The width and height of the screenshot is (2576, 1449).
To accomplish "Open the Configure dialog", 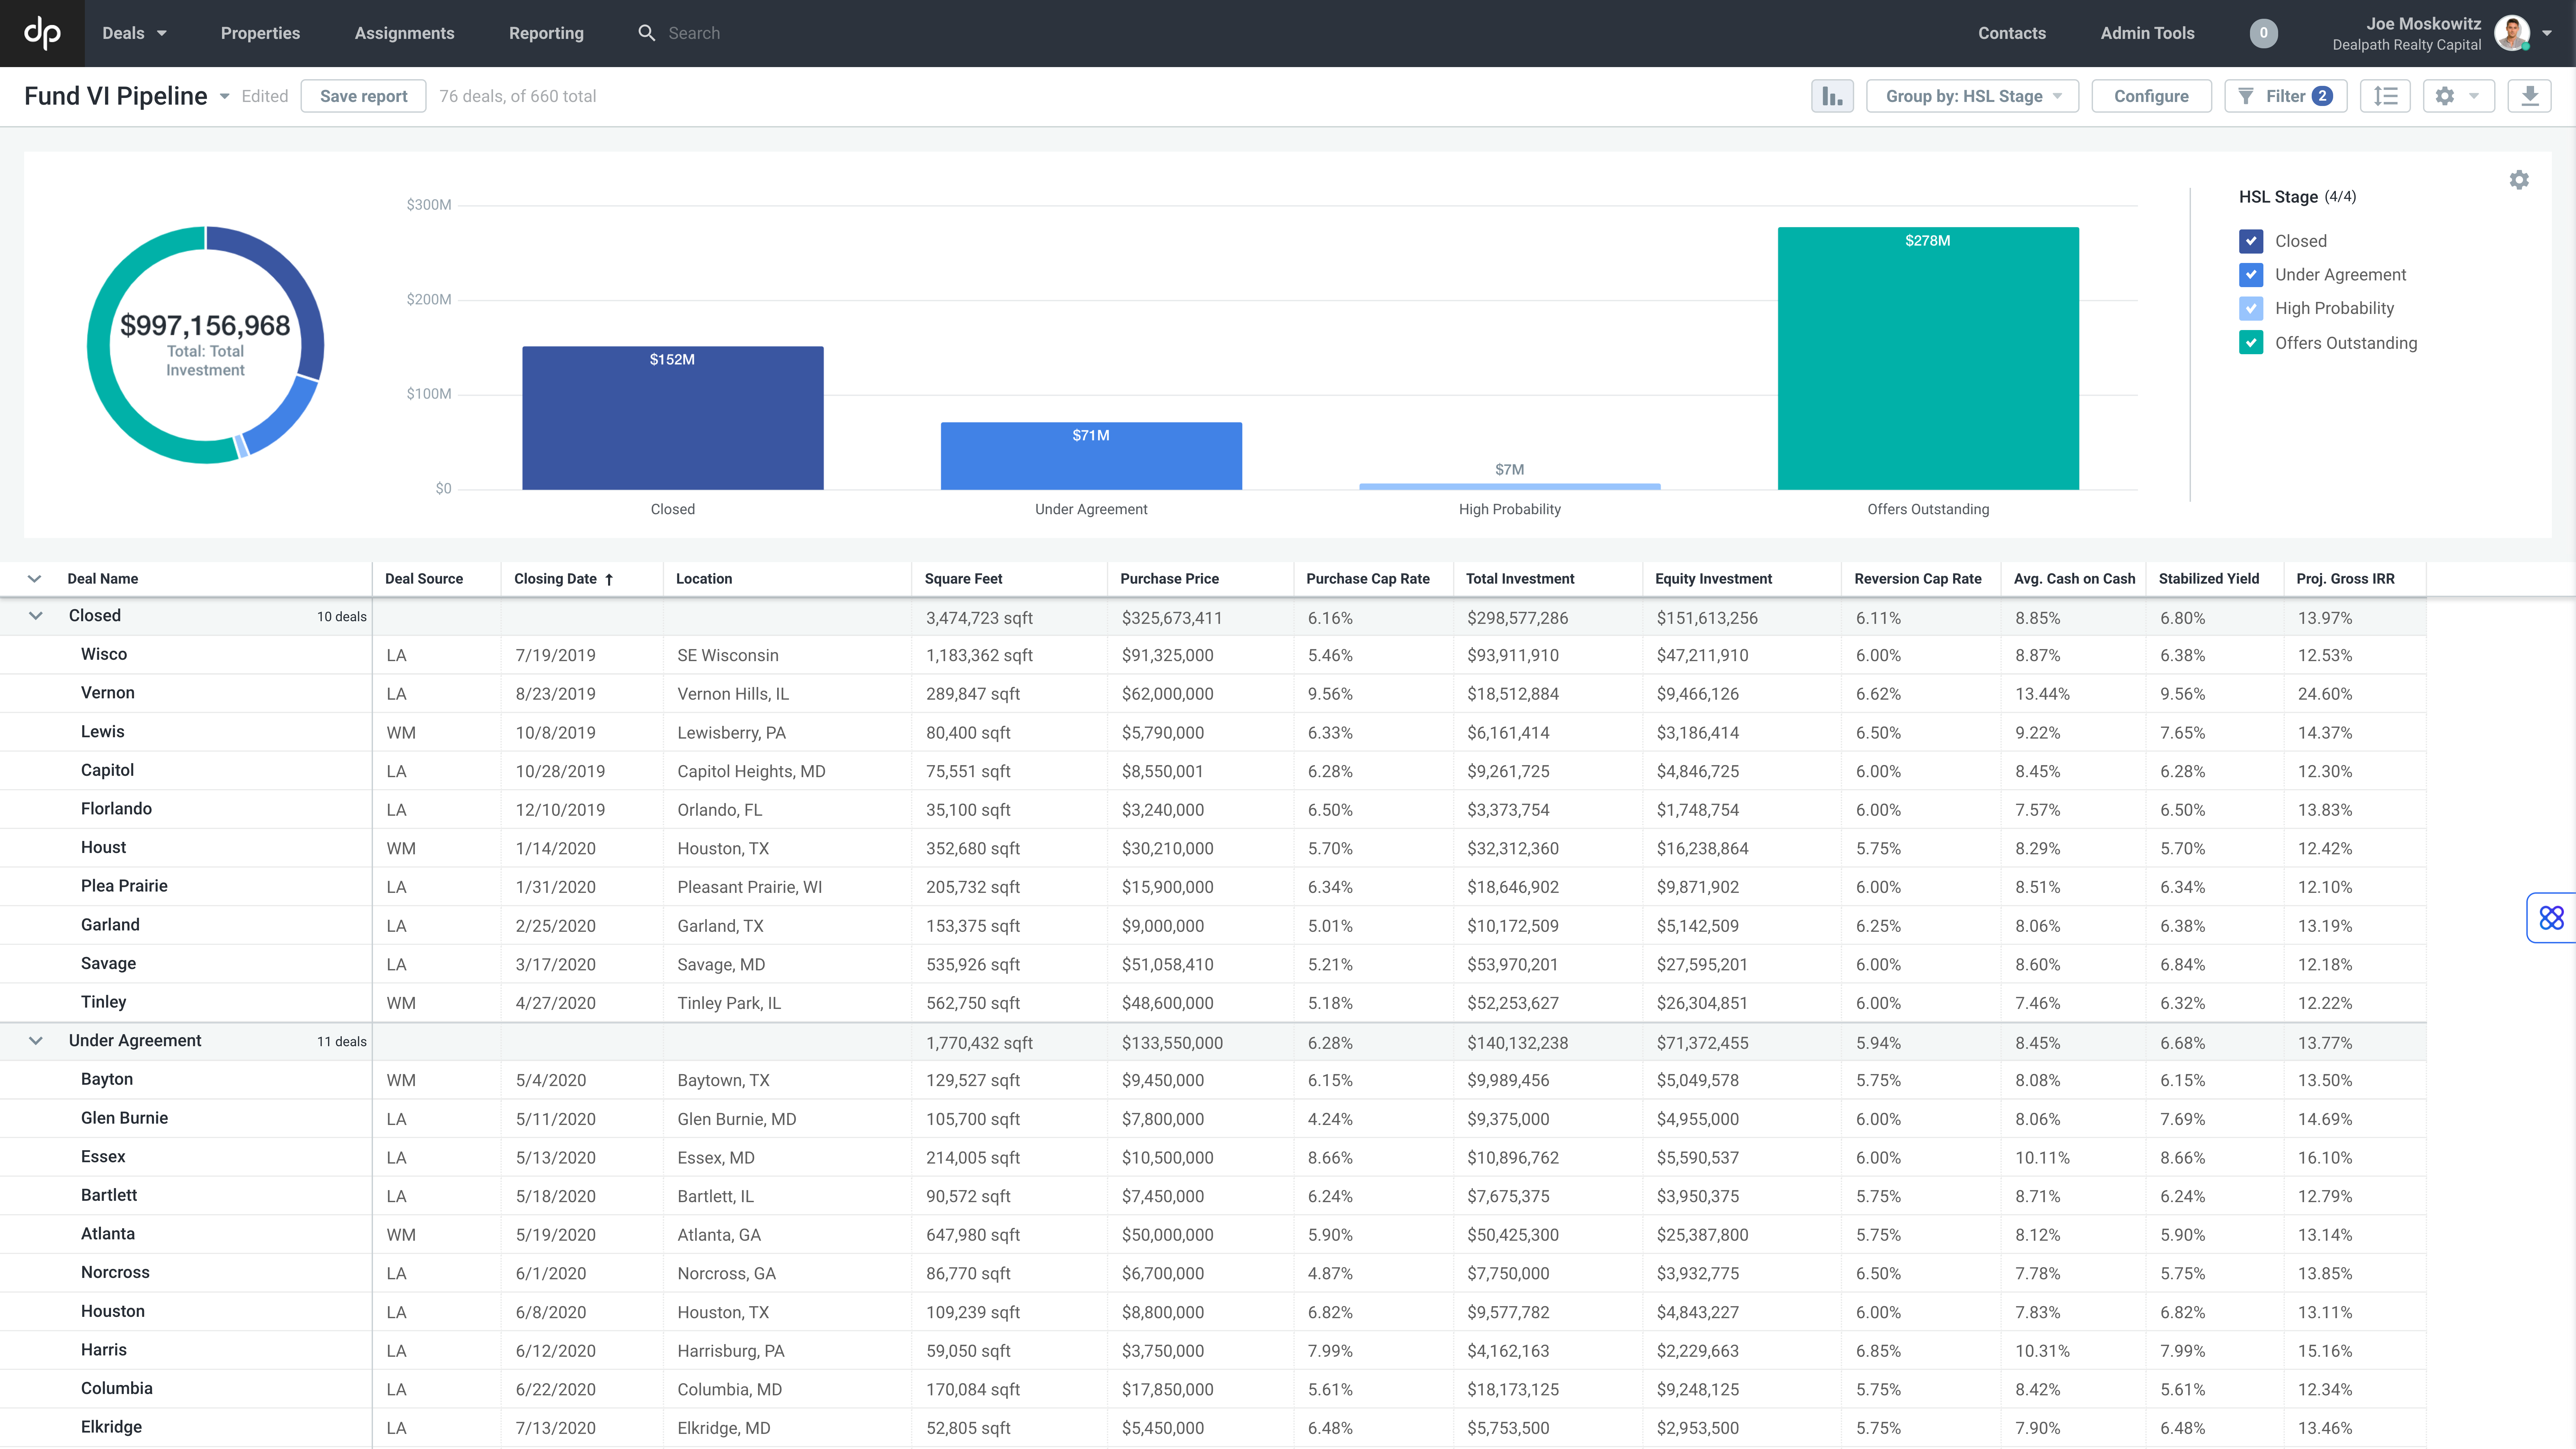I will coord(2151,96).
